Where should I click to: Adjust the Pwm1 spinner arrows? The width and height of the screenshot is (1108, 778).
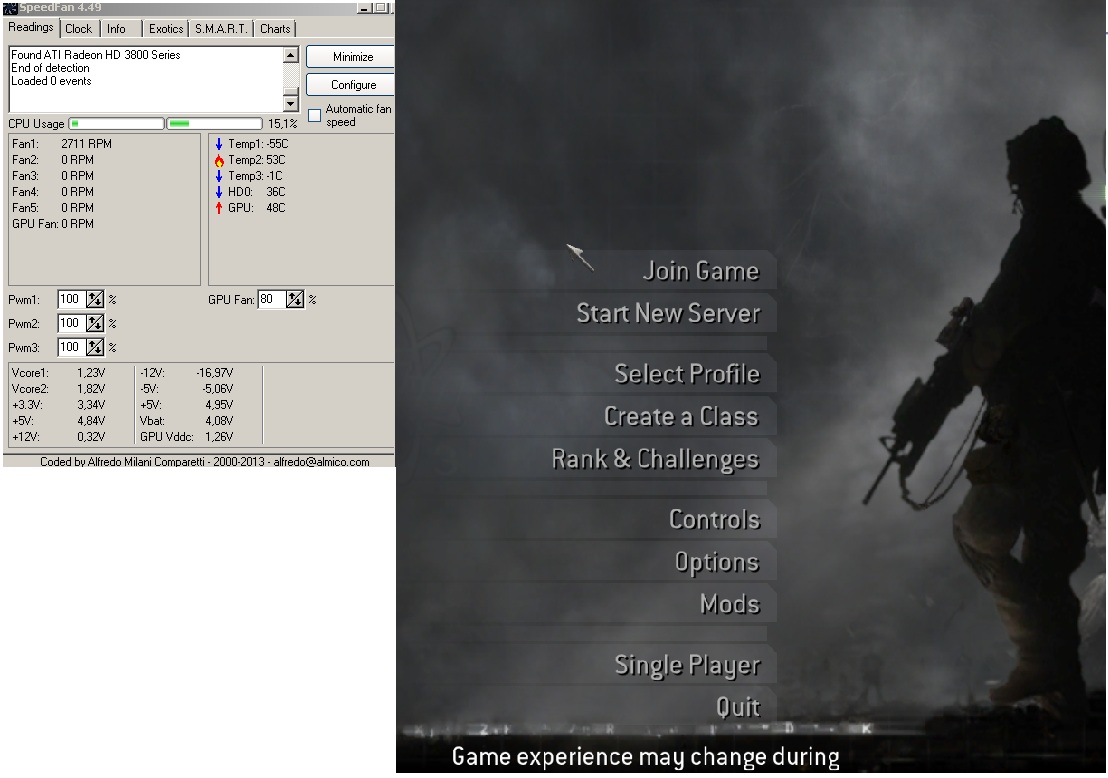tap(95, 300)
